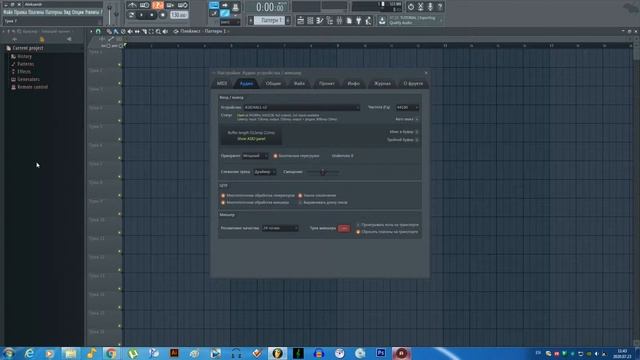Open the Patterns folder in the browser

pos(25,64)
